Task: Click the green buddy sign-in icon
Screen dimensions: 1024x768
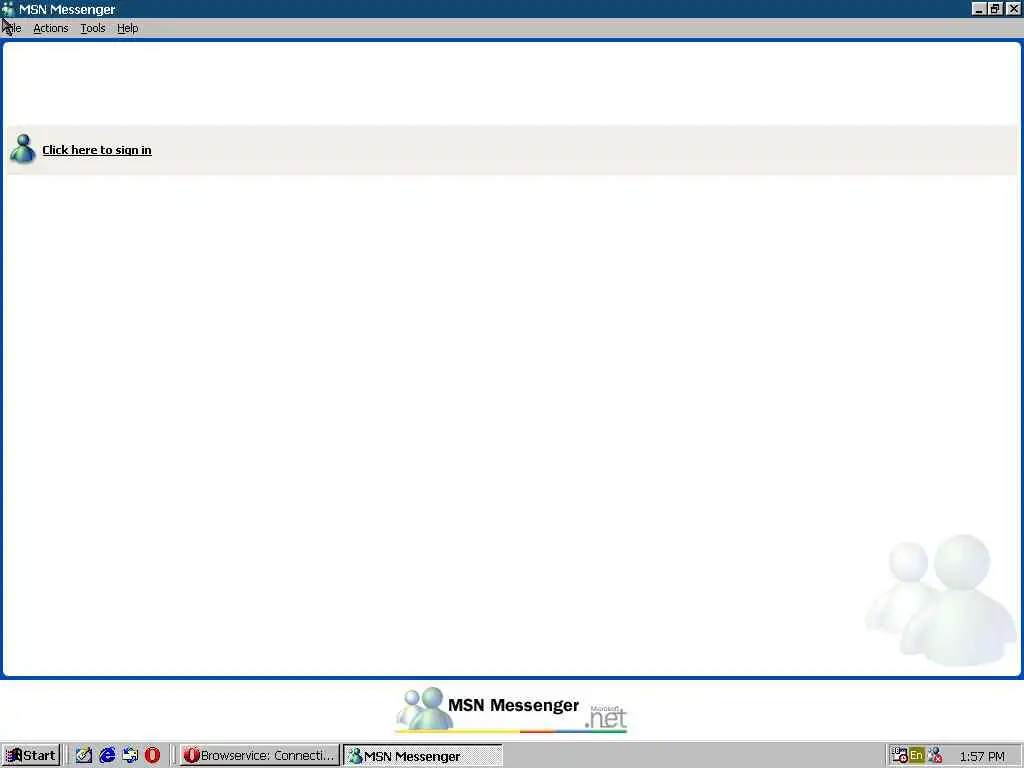Action: click(23, 149)
